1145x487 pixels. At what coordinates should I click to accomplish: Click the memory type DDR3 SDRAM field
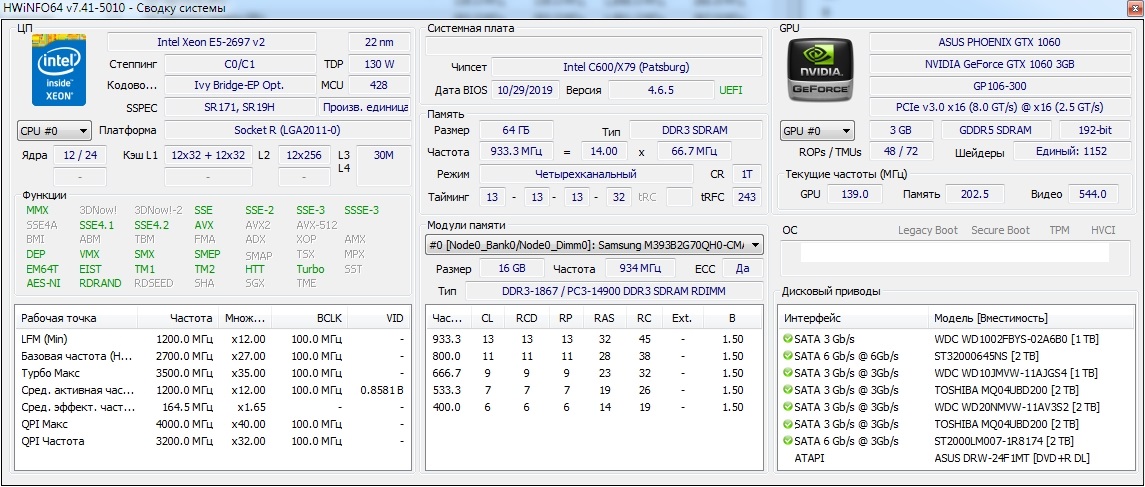point(695,131)
